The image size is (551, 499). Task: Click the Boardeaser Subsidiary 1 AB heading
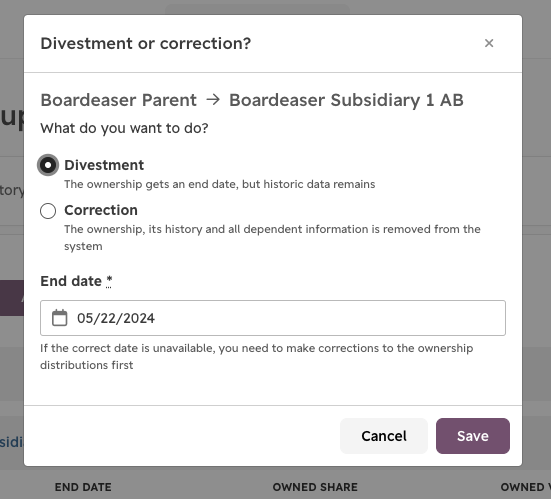point(346,100)
